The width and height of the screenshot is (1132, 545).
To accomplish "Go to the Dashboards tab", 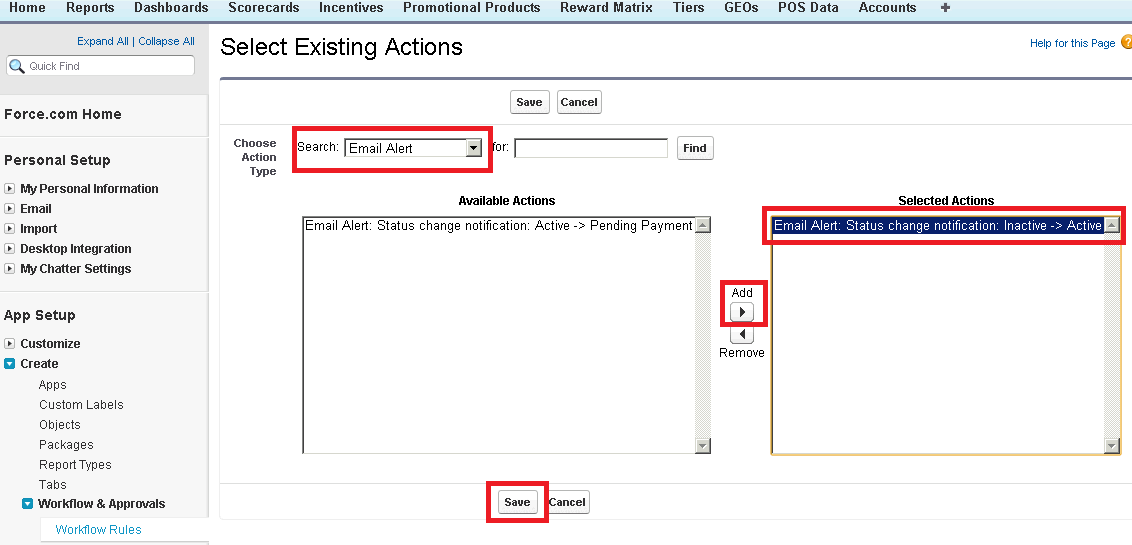I will coord(171,8).
